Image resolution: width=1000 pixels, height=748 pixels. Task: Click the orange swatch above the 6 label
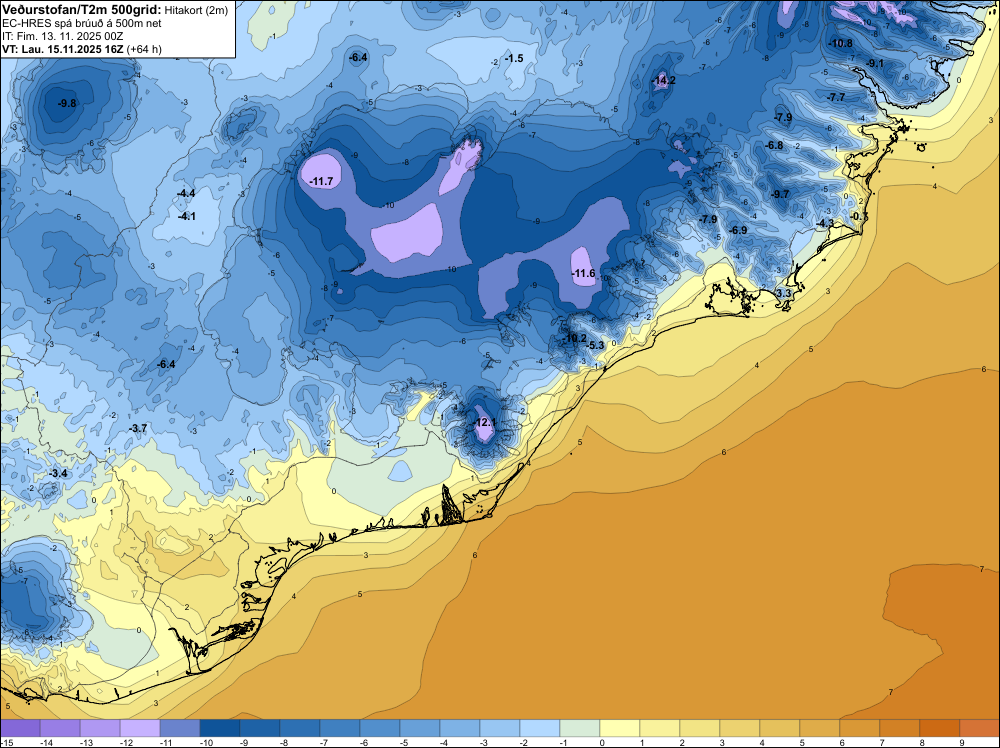point(860,728)
